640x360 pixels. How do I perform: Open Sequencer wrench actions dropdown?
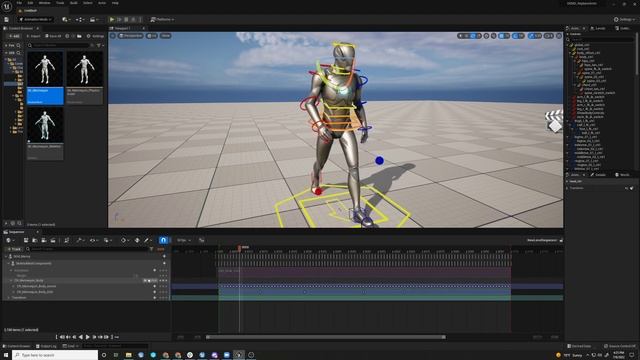80,240
